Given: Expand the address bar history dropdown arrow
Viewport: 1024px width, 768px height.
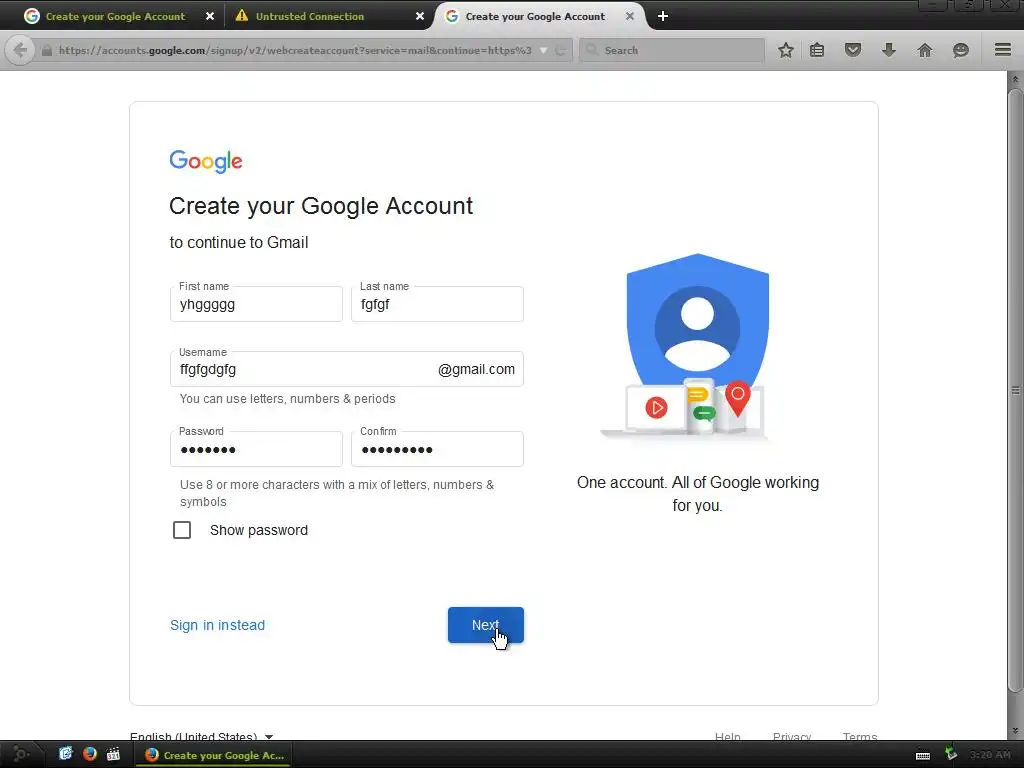Looking at the screenshot, I should pos(543,50).
